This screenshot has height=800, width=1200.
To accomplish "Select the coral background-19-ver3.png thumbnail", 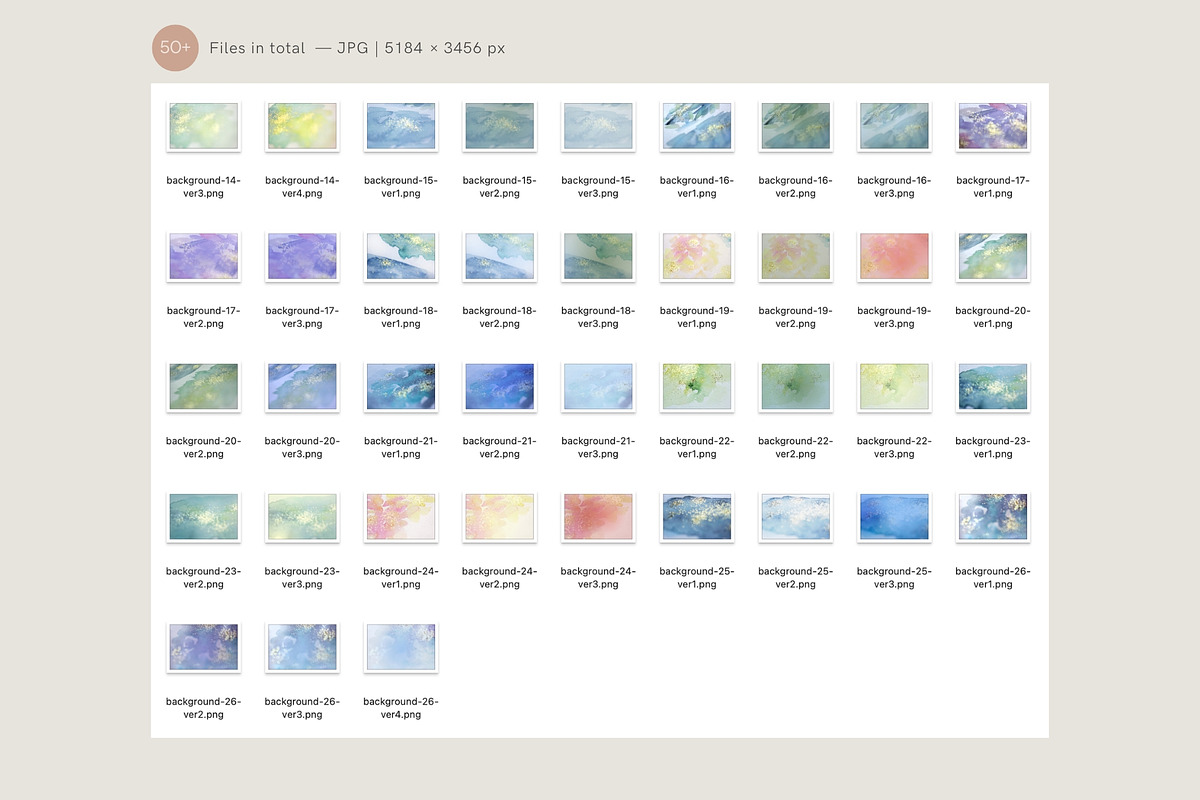I will [x=894, y=256].
